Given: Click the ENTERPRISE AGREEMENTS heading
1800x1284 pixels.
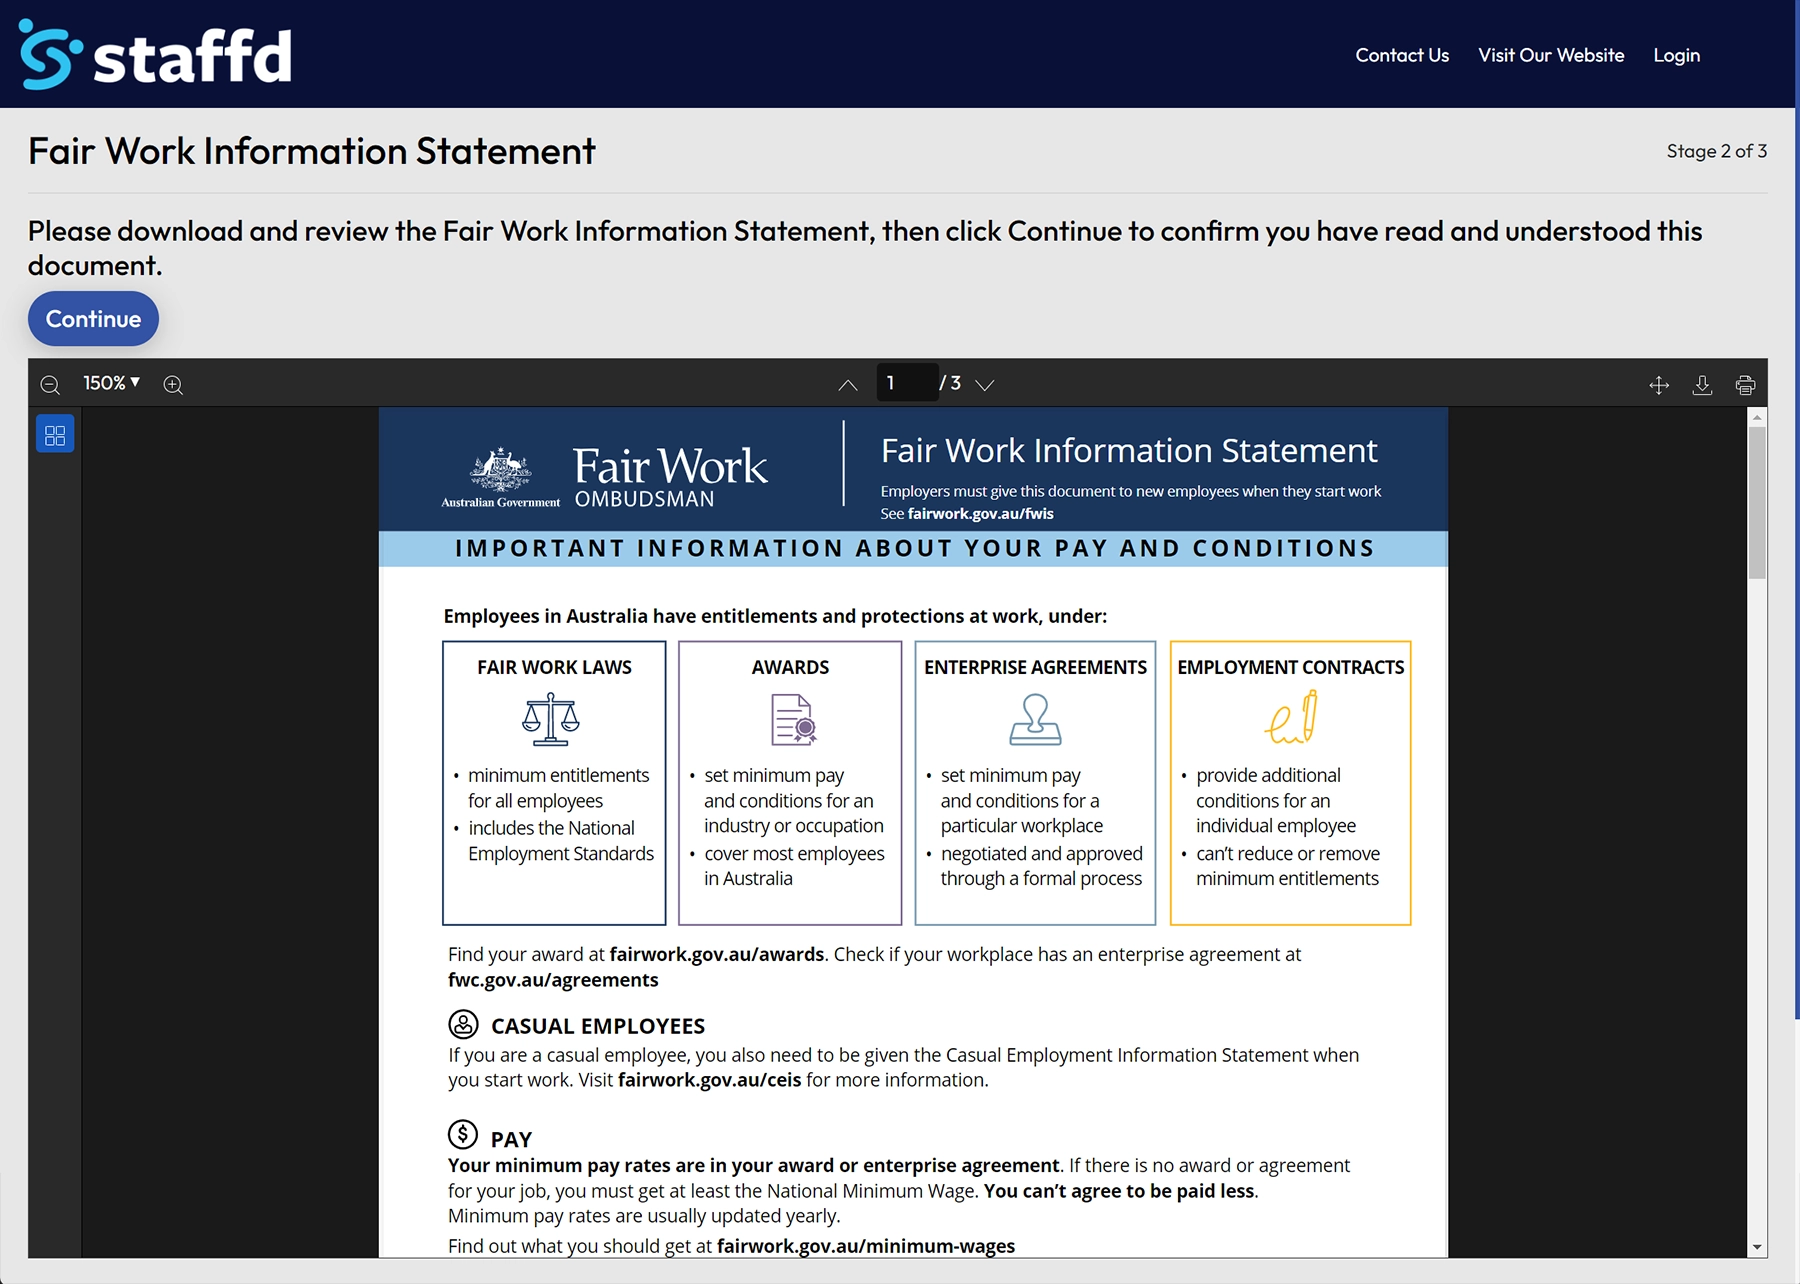Looking at the screenshot, I should coord(1035,667).
